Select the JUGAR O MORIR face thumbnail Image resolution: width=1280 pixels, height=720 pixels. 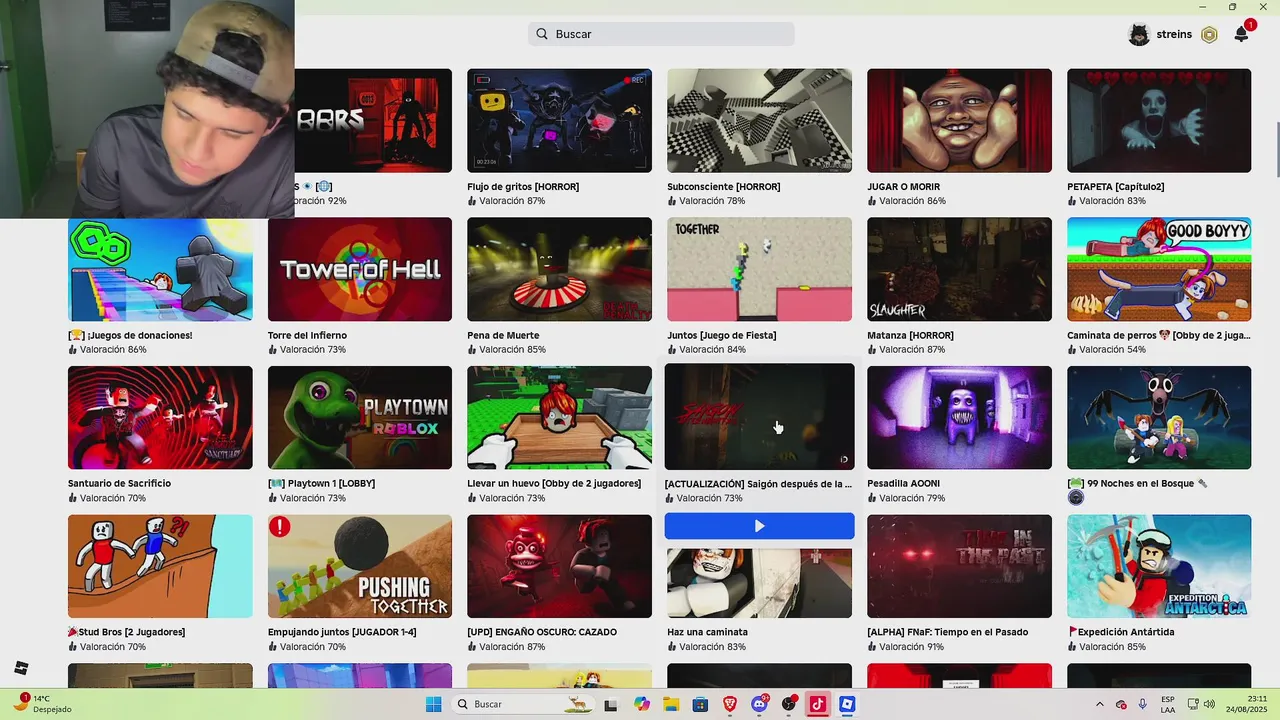[x=959, y=120]
